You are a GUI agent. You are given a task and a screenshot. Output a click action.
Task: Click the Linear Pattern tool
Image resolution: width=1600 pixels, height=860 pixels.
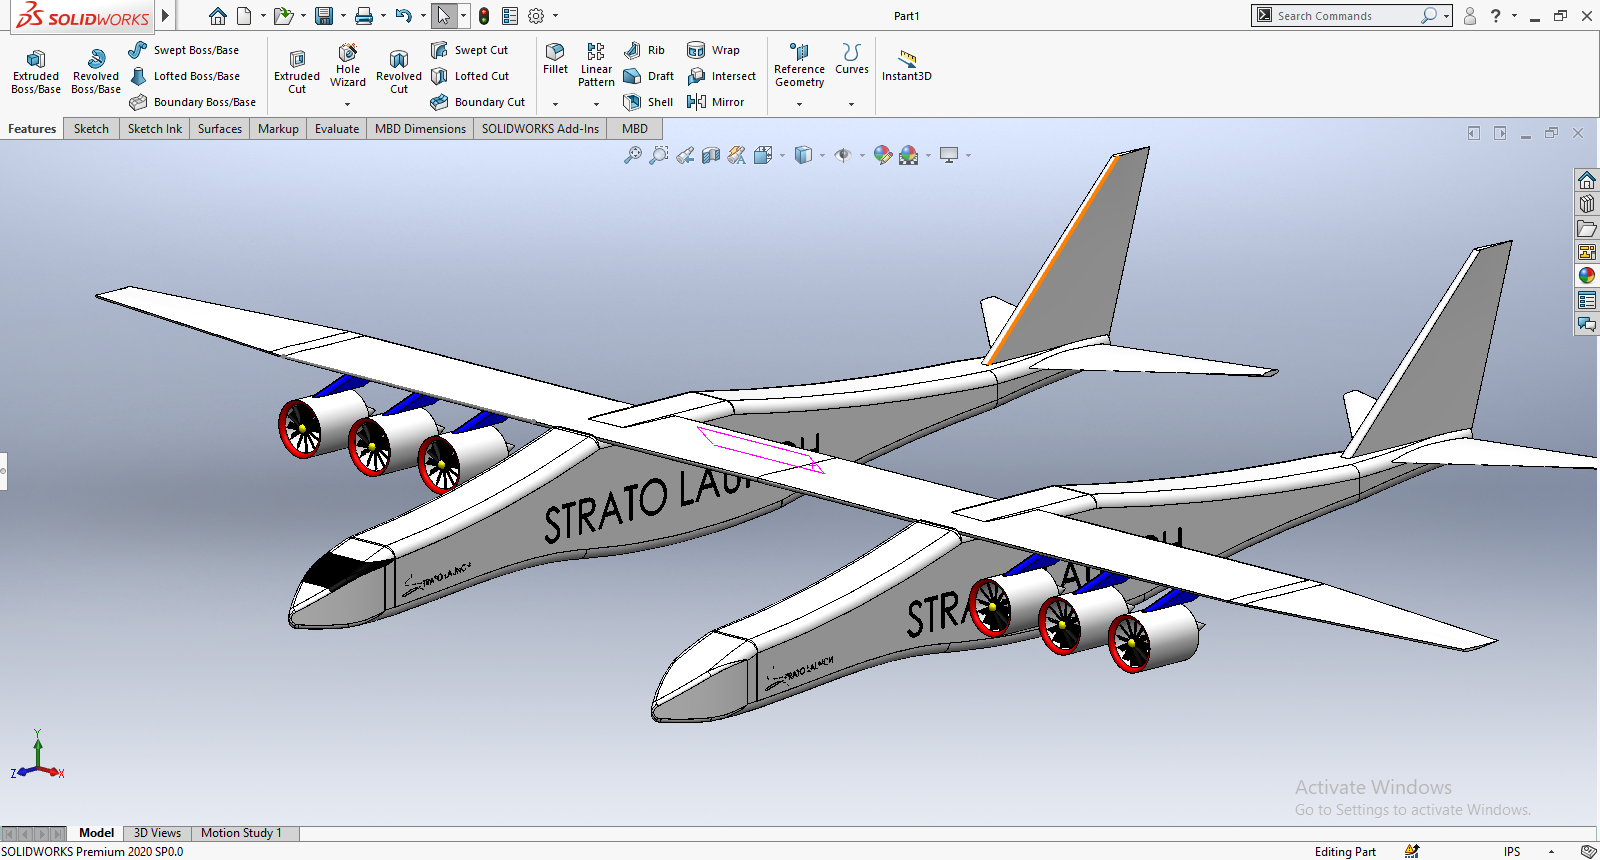[x=596, y=65]
